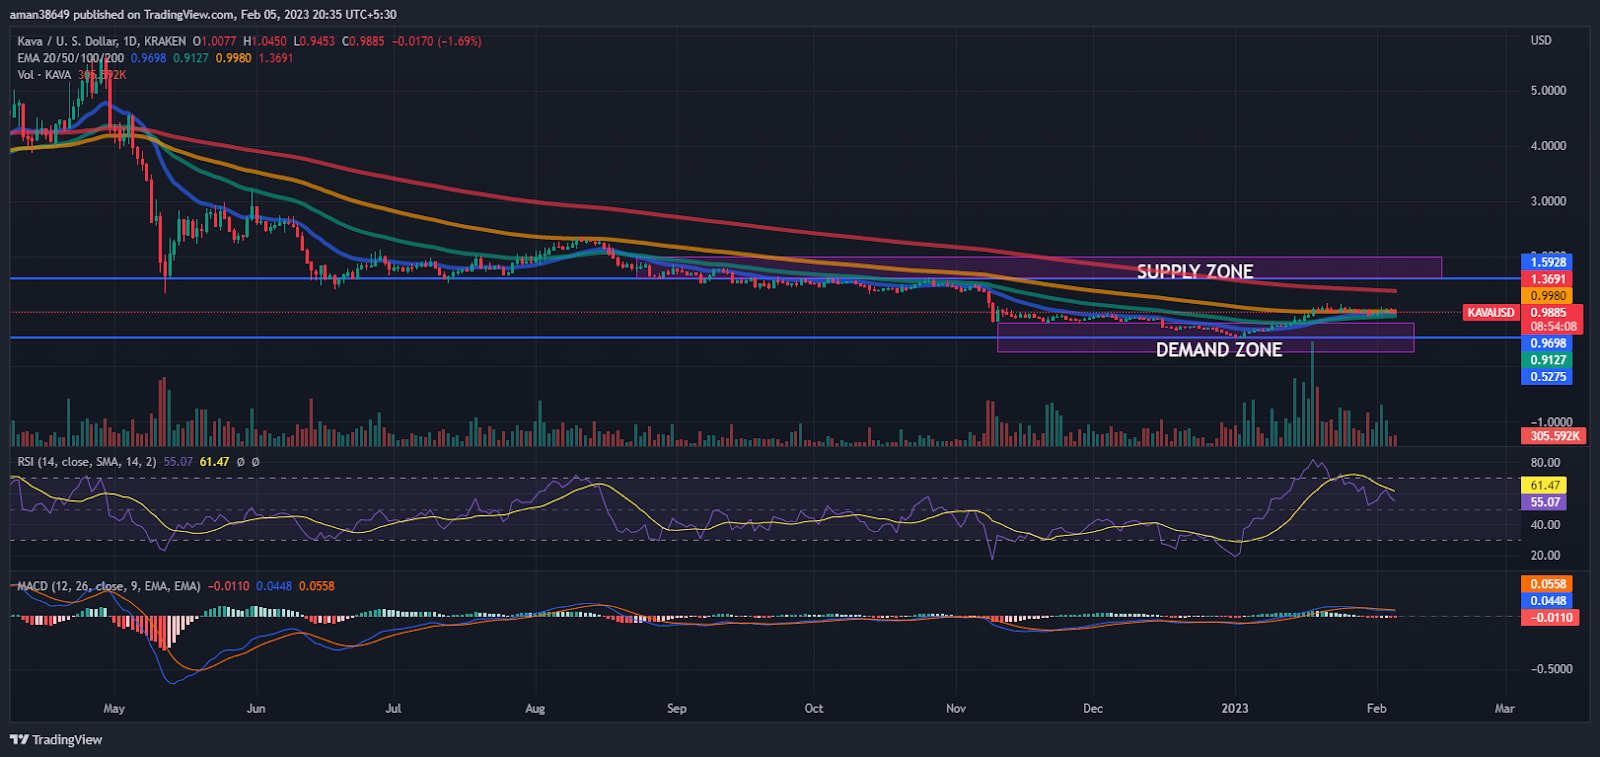Viewport: 1600px width, 757px height.
Task: Click the purple 55.07 RSI axis tag
Action: point(1545,502)
